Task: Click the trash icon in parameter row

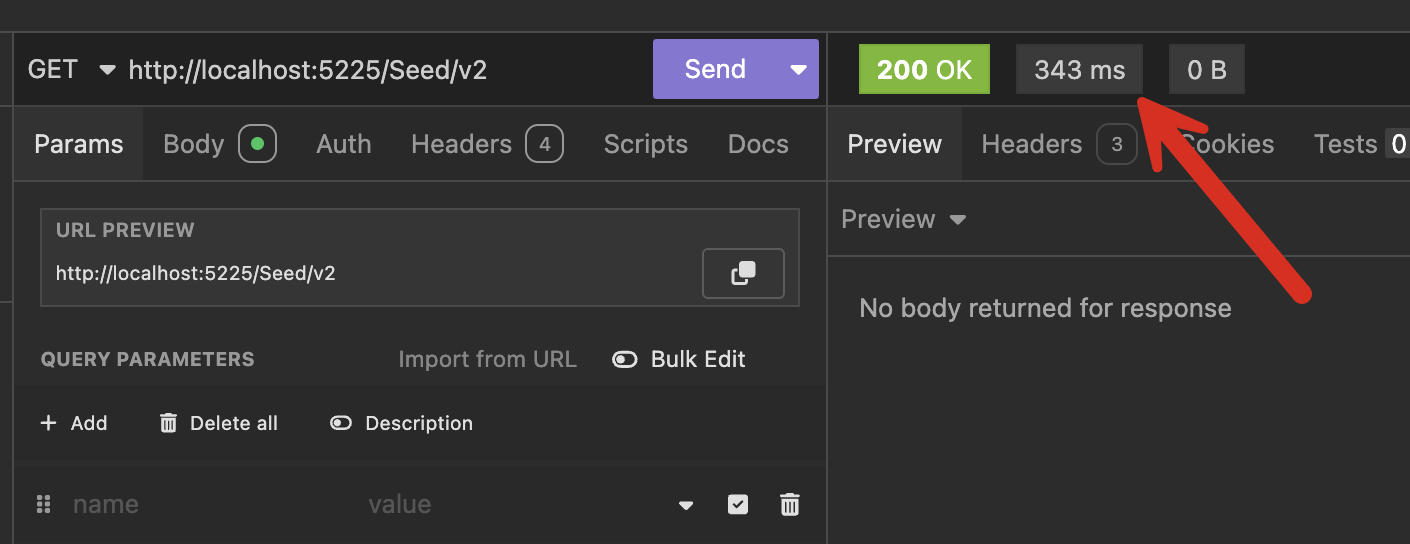Action: [789, 505]
